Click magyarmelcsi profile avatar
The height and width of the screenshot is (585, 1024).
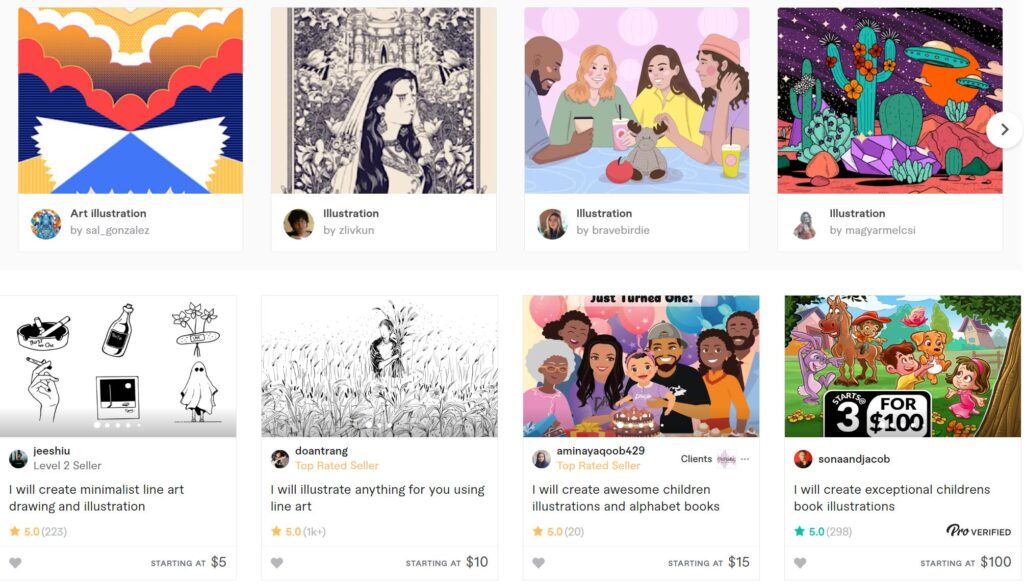tap(805, 224)
